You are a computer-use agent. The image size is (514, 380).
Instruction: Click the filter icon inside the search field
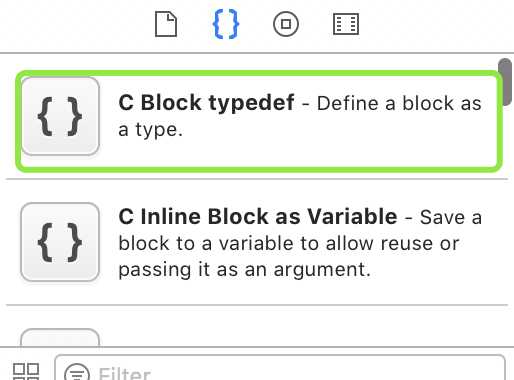point(77,373)
